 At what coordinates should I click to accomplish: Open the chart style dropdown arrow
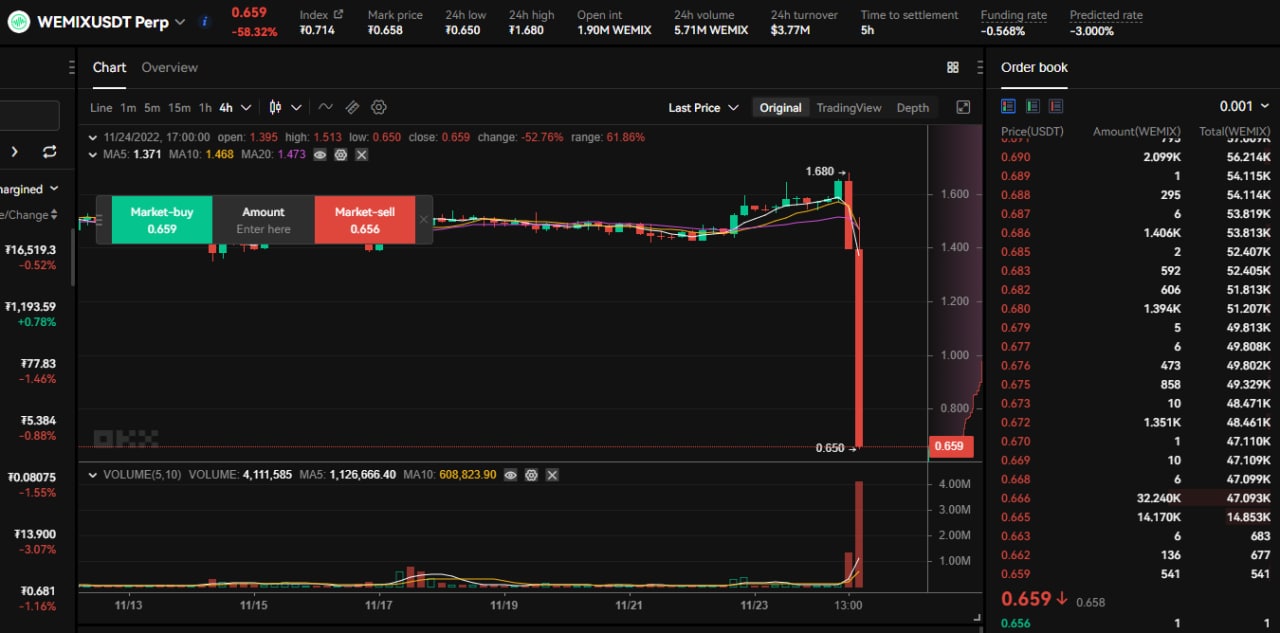[296, 108]
